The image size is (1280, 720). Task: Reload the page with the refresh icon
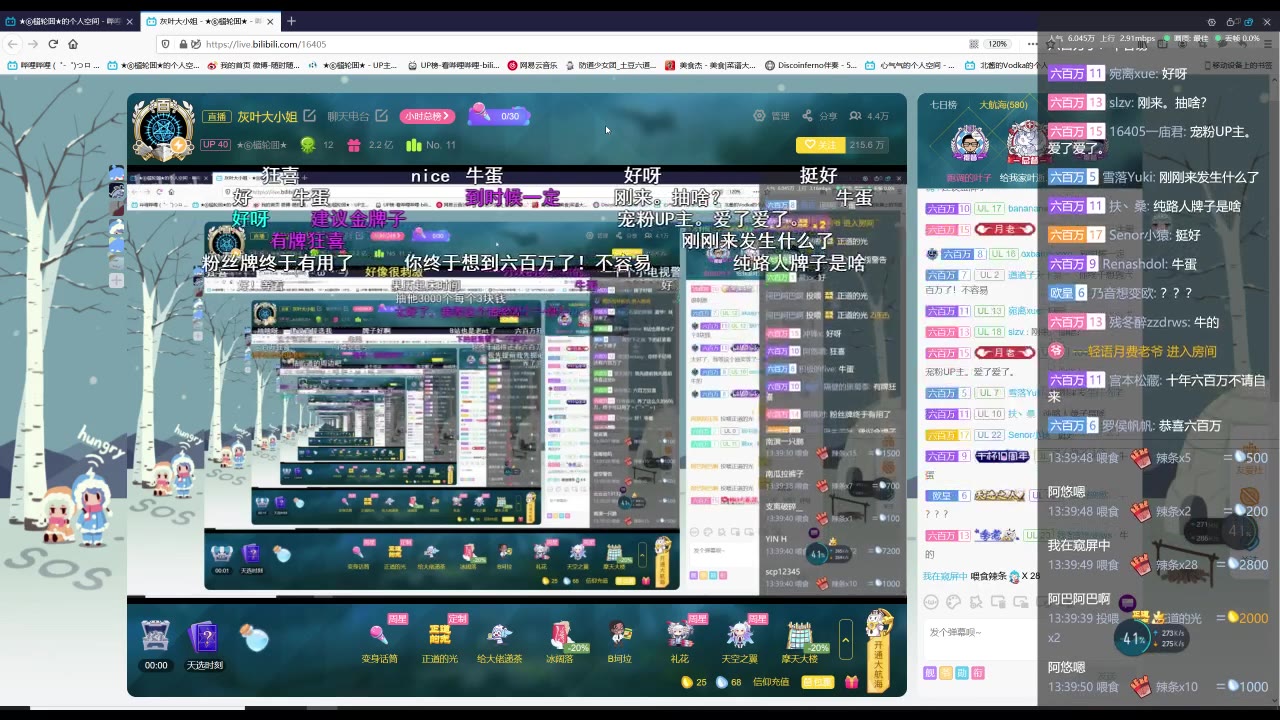53,44
